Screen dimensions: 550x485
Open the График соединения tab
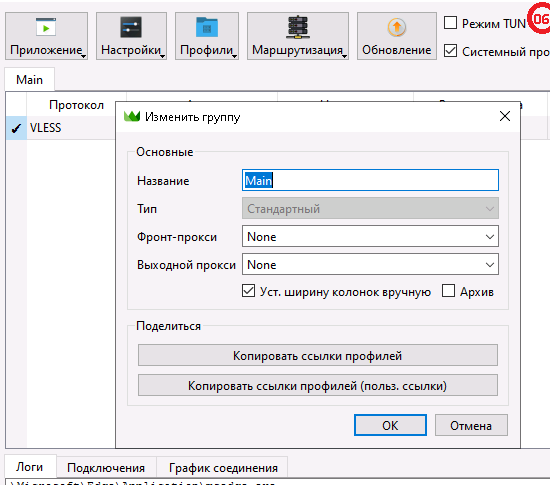[x=223, y=467]
